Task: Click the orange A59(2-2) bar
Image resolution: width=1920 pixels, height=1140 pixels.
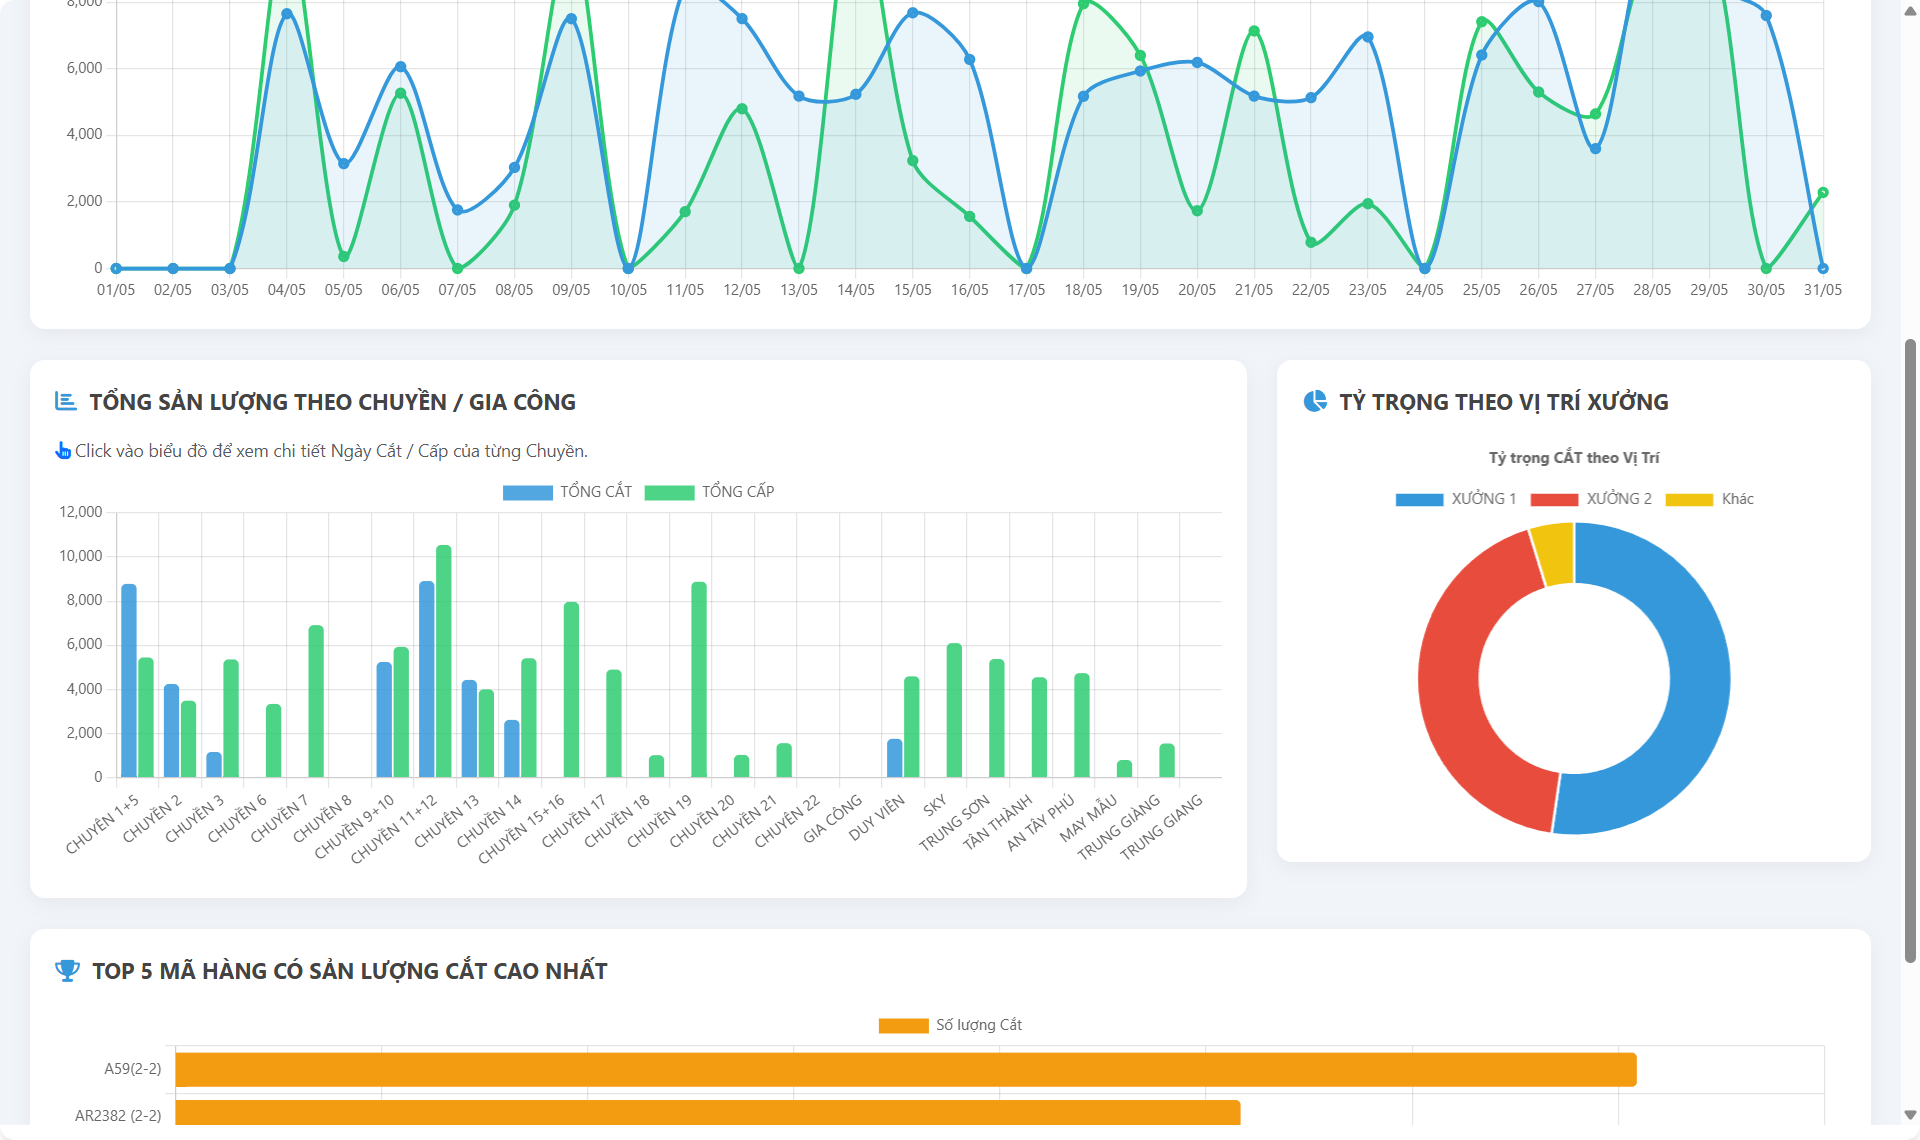Action: [x=906, y=1069]
